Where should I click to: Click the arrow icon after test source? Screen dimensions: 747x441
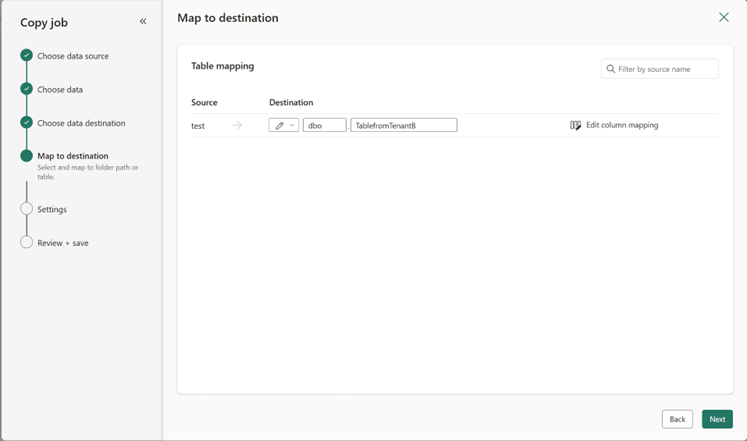pyautogui.click(x=237, y=125)
